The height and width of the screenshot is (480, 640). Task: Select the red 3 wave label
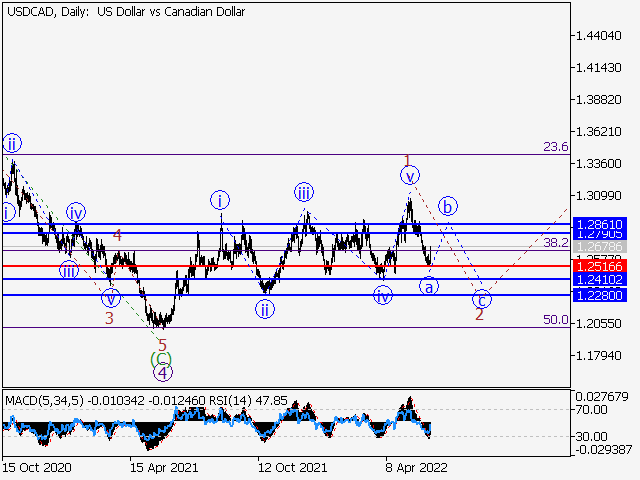[x=109, y=318]
